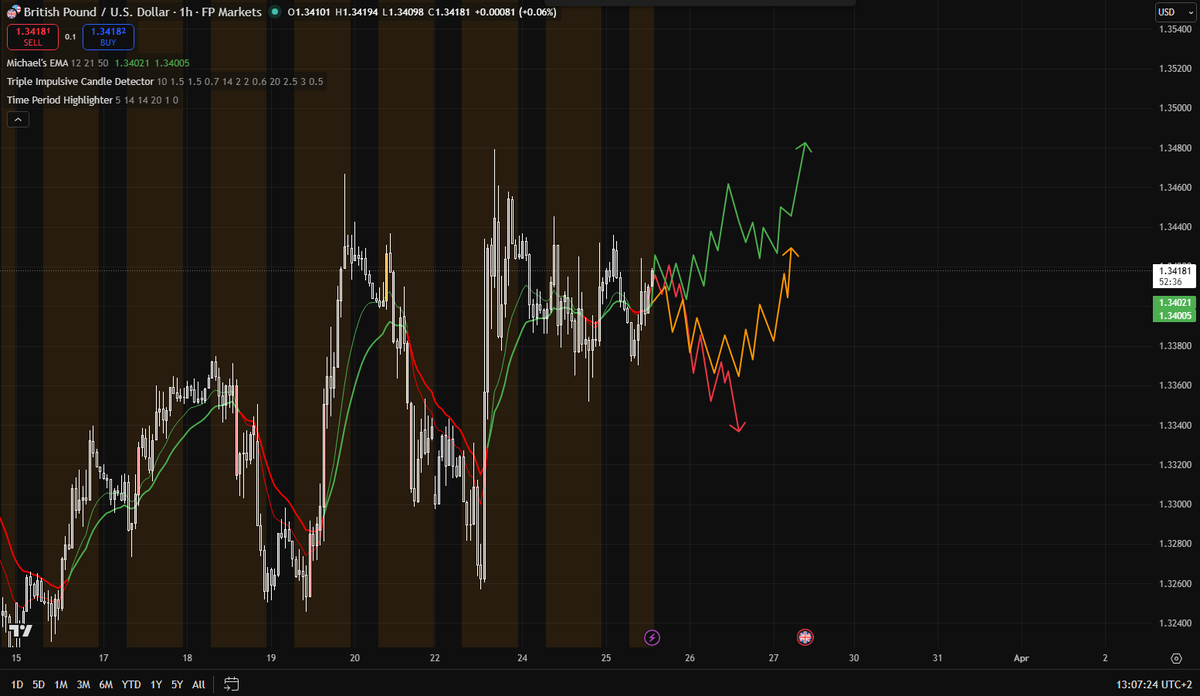The image size is (1200, 696).
Task: Click the green 1.34005 EMA price label
Action: pyautogui.click(x=1175, y=315)
